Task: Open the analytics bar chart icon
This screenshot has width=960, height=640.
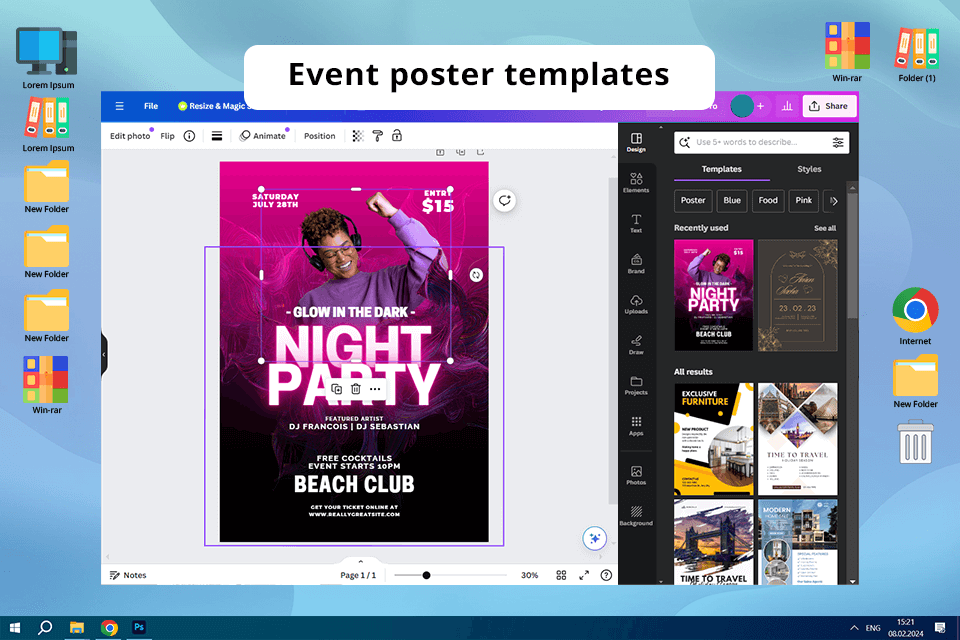Action: 787,106
